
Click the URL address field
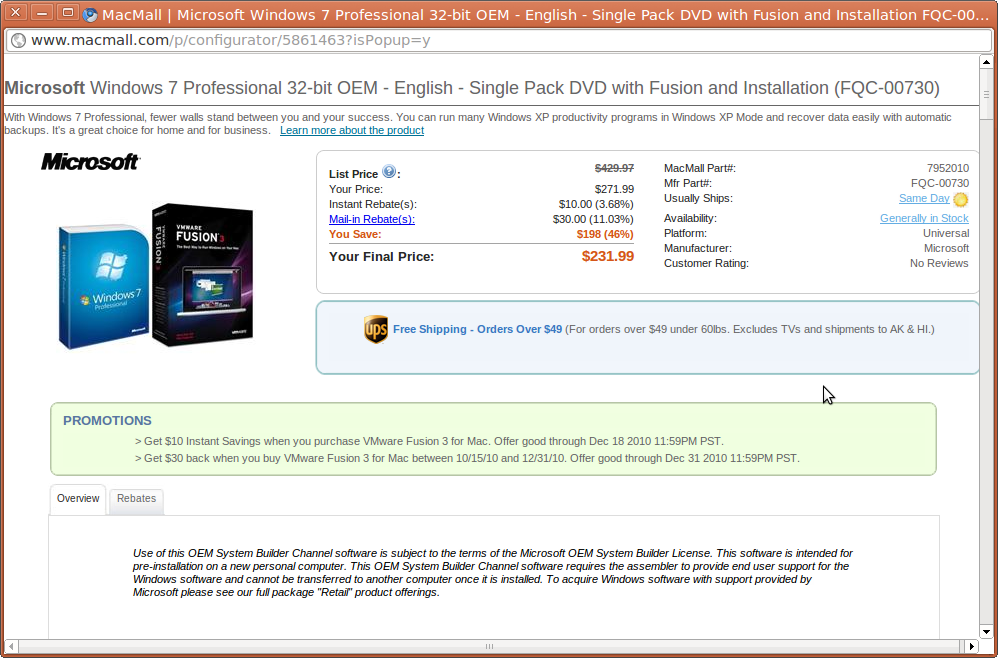click(499, 40)
